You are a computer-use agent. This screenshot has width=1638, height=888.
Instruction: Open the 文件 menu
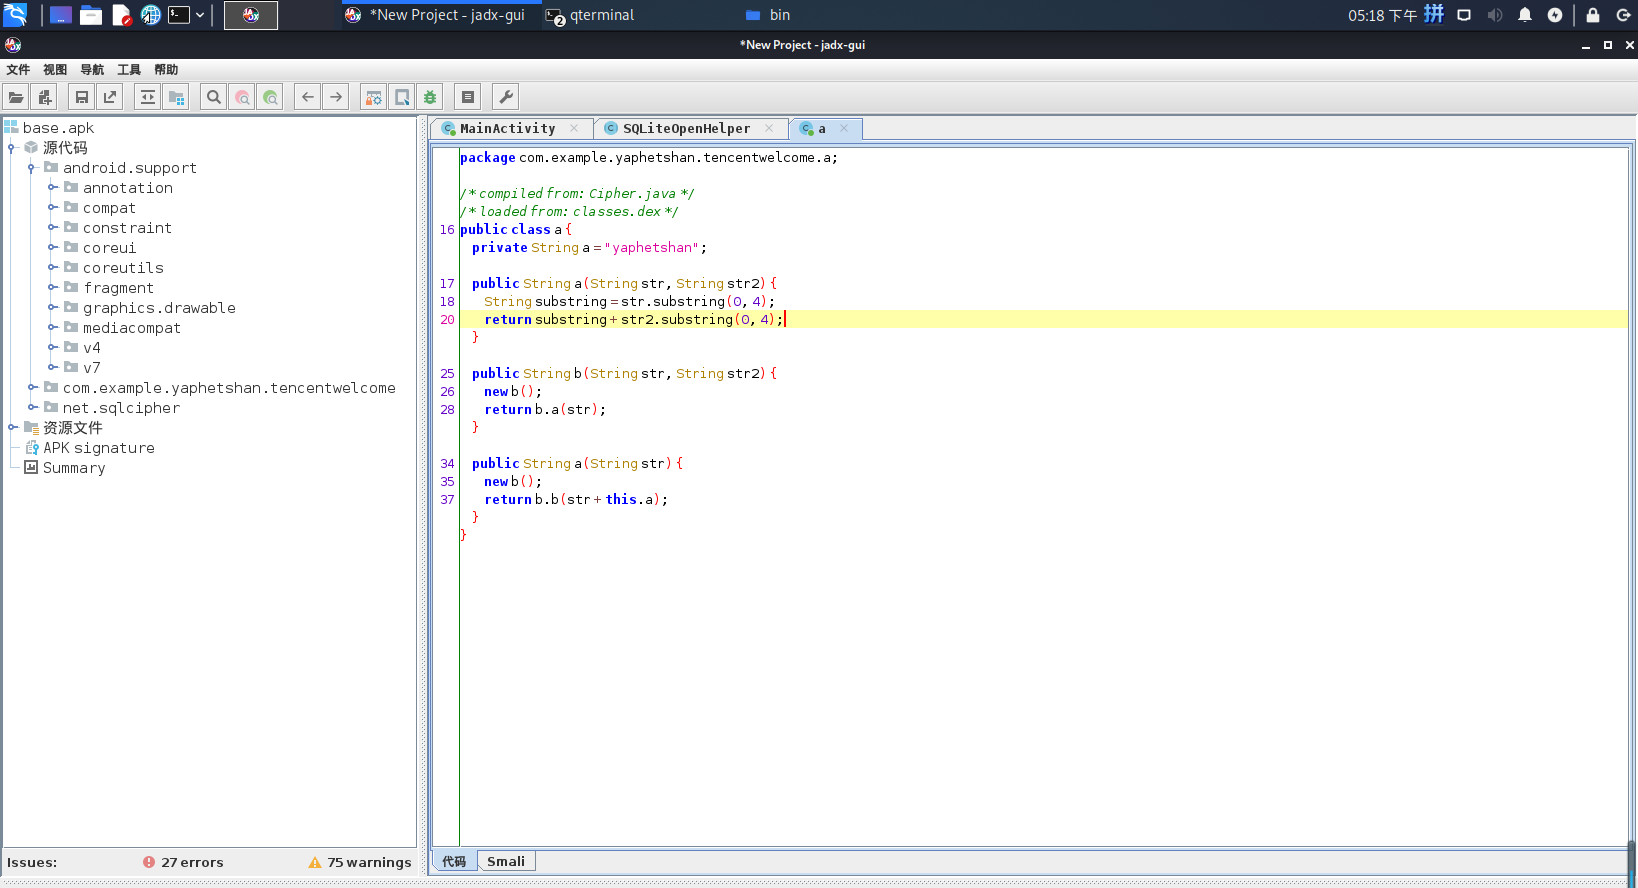click(x=18, y=70)
